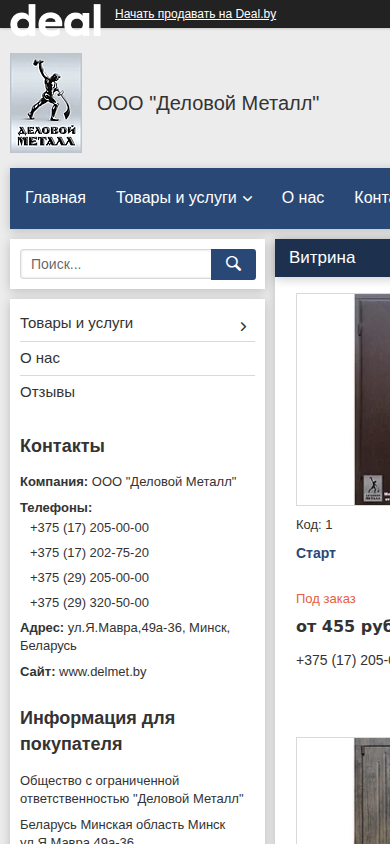Screen dimensions: 390x844
Task: Expand Товары и услуги sidebar chevron
Action: [x=244, y=326]
